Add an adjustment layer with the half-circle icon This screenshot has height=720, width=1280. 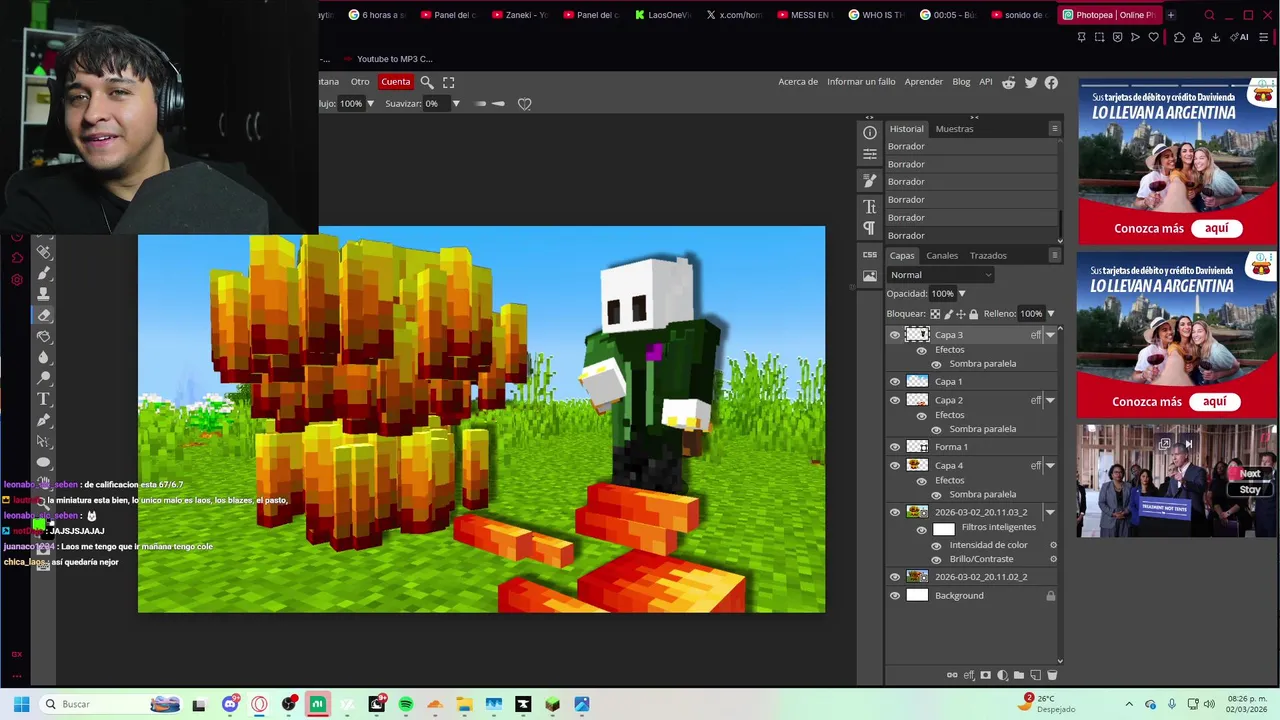[x=1002, y=675]
